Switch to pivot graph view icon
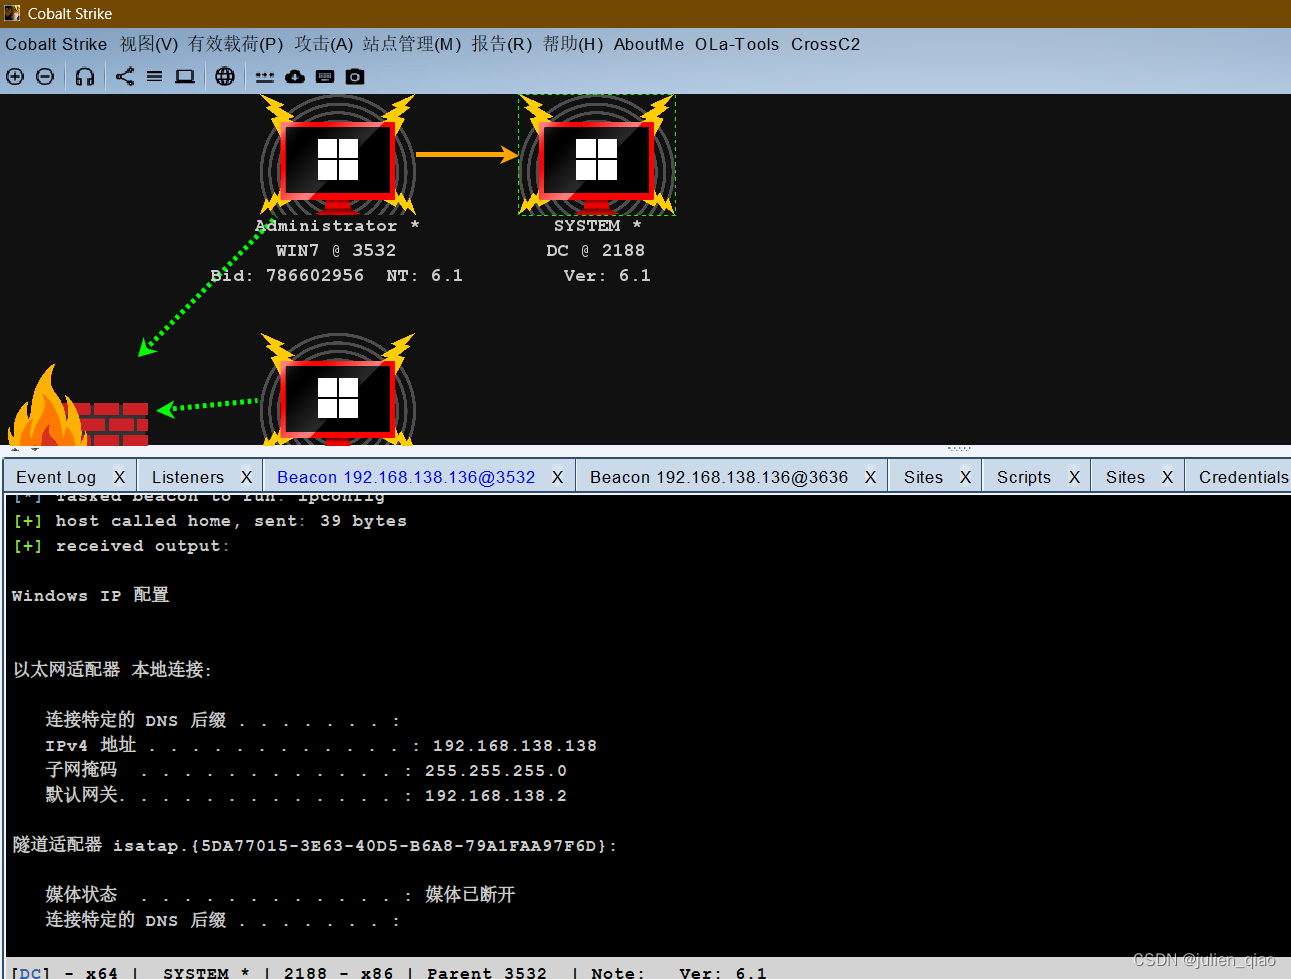This screenshot has width=1291, height=979. click(x=125, y=77)
